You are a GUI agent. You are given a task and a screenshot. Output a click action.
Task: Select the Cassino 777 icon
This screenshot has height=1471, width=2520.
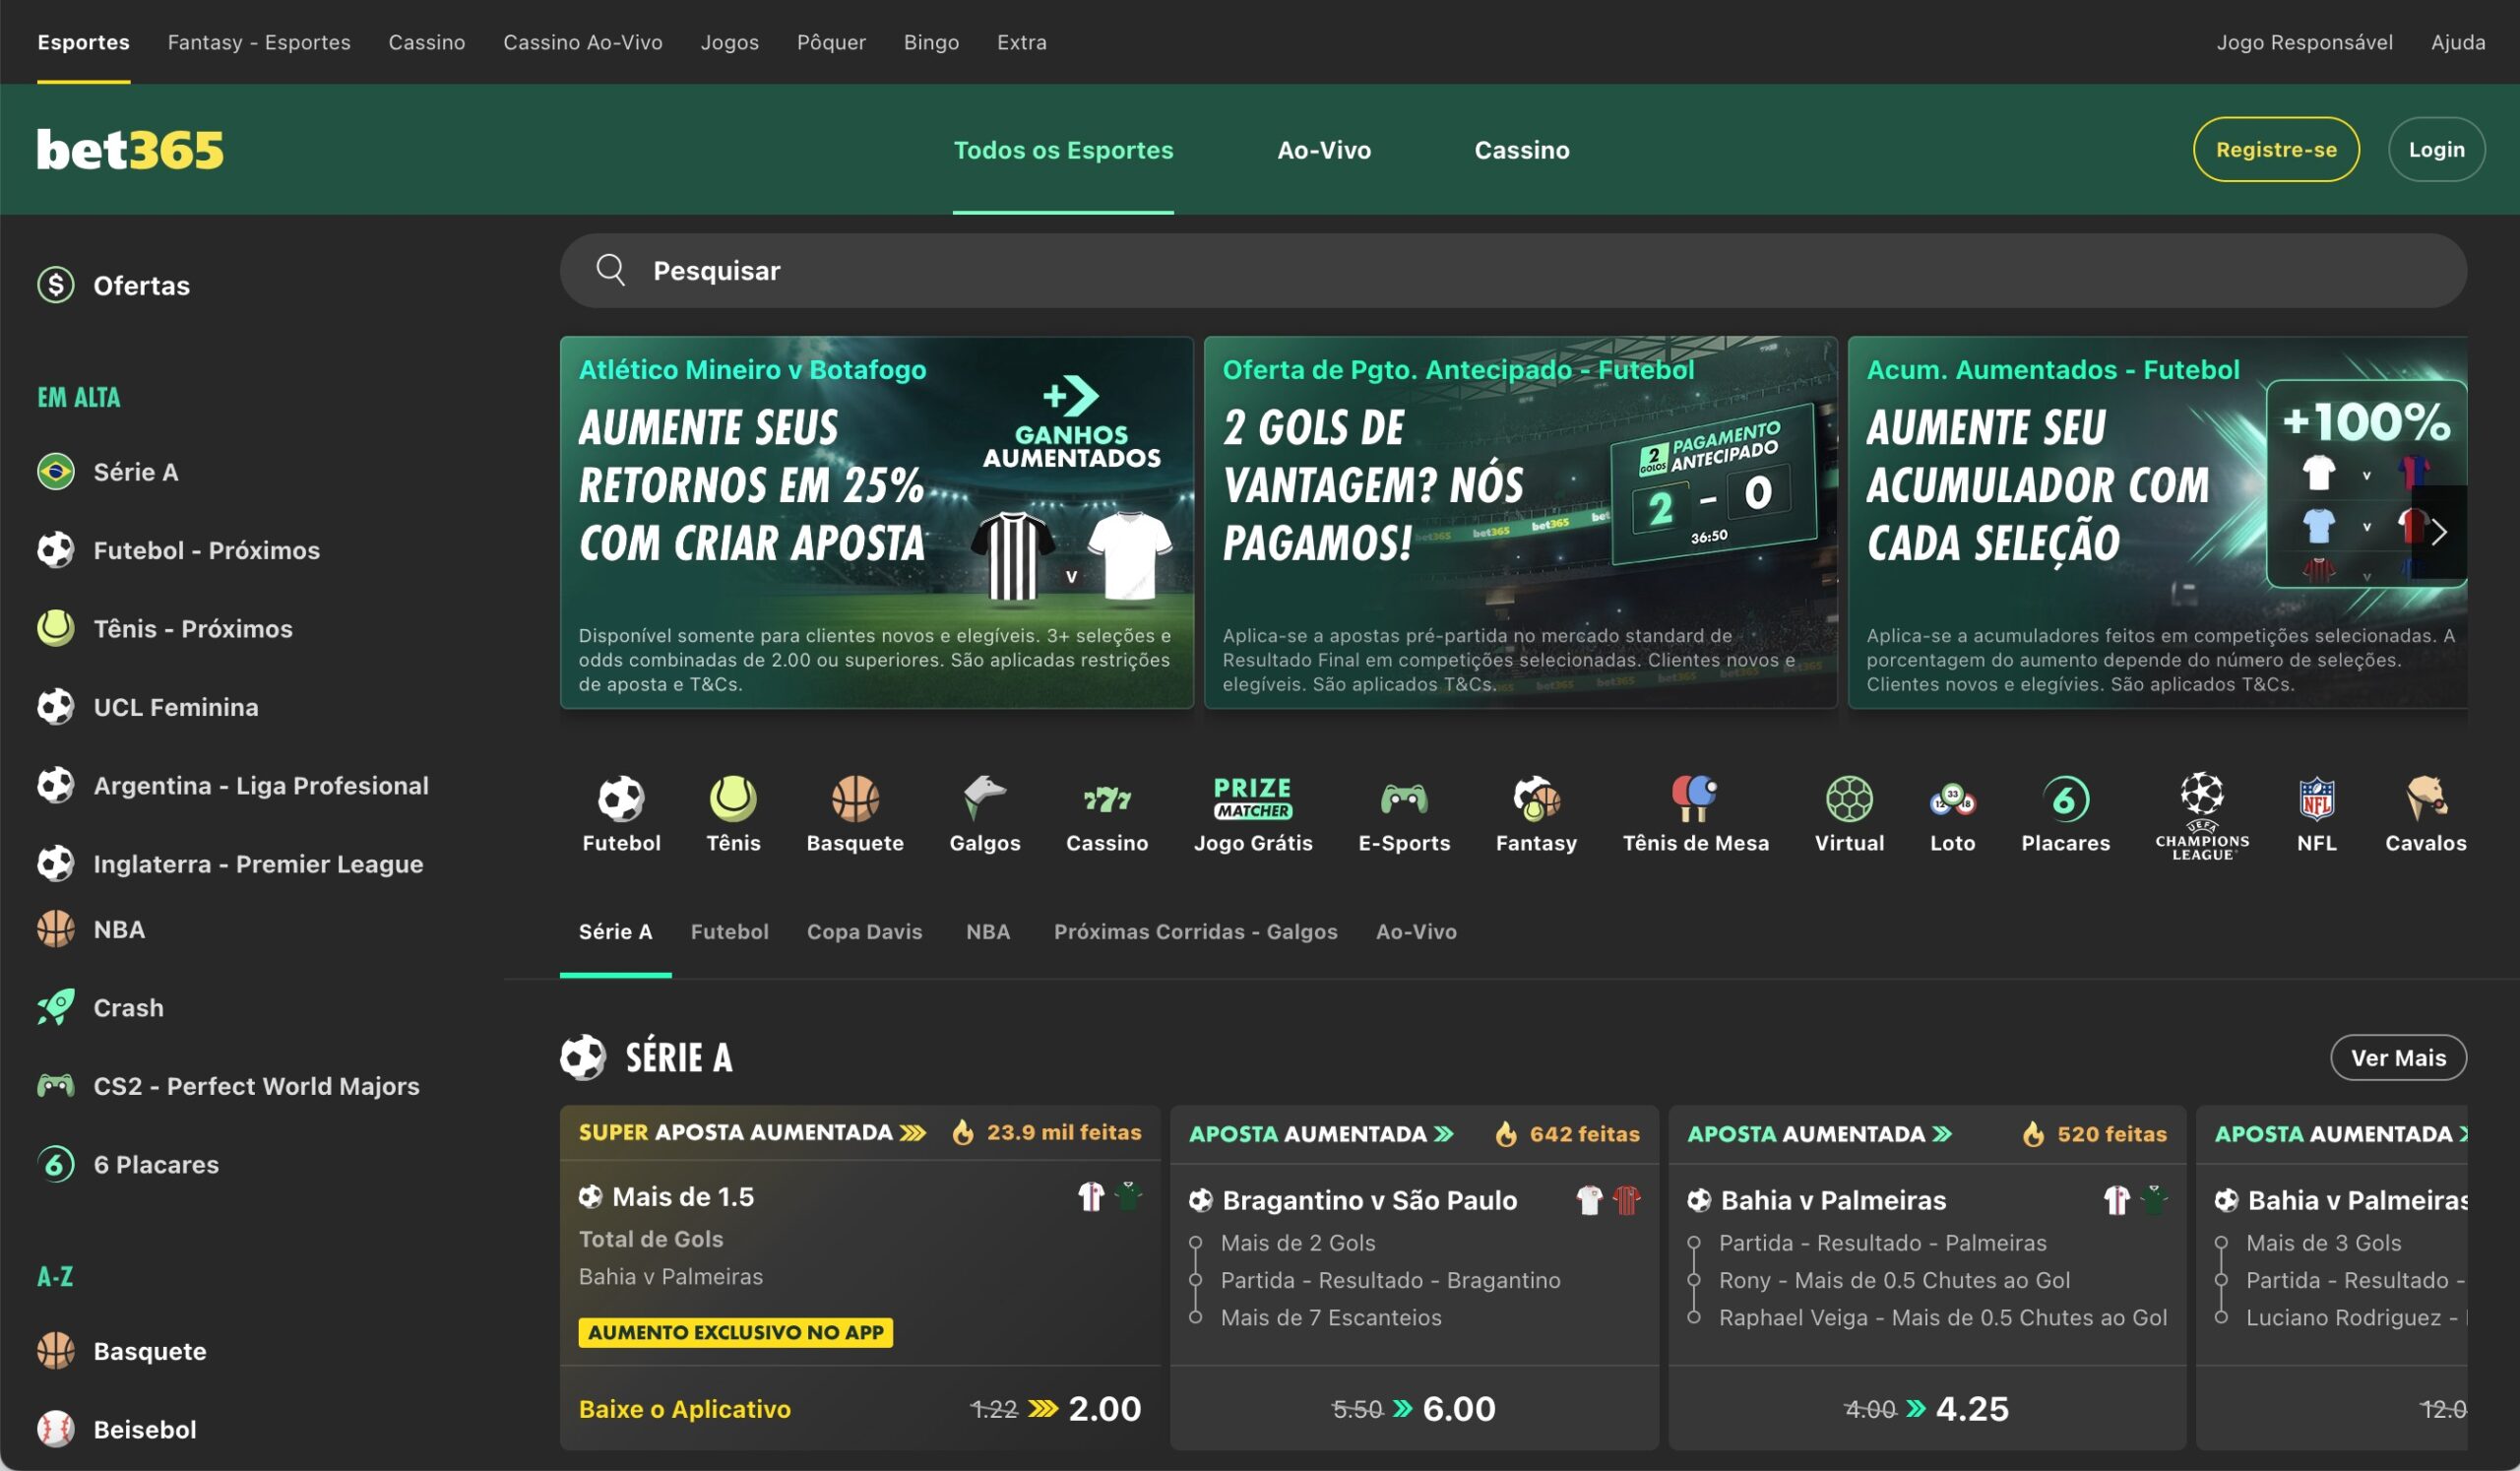(x=1107, y=798)
